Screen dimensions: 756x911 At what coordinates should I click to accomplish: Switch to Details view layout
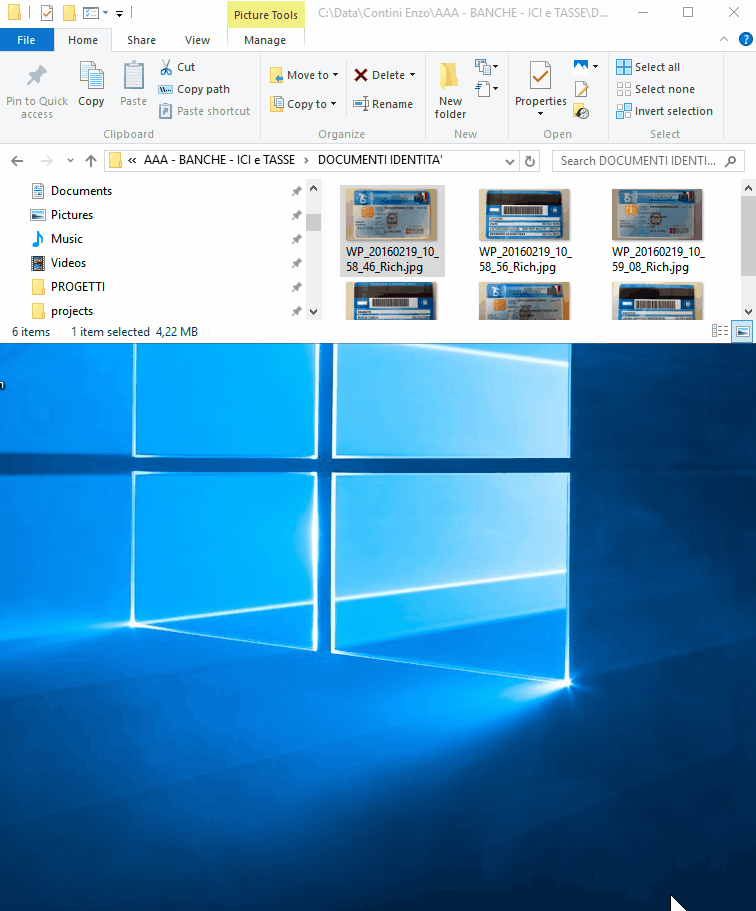[719, 331]
